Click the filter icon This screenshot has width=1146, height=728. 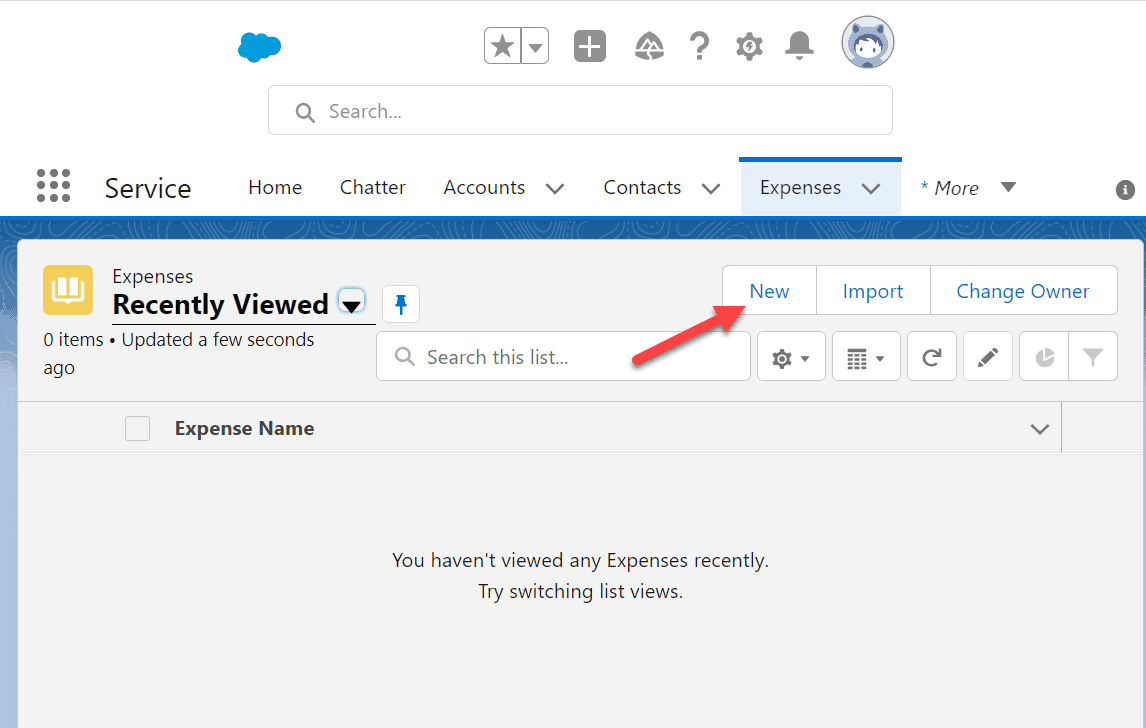(x=1093, y=355)
